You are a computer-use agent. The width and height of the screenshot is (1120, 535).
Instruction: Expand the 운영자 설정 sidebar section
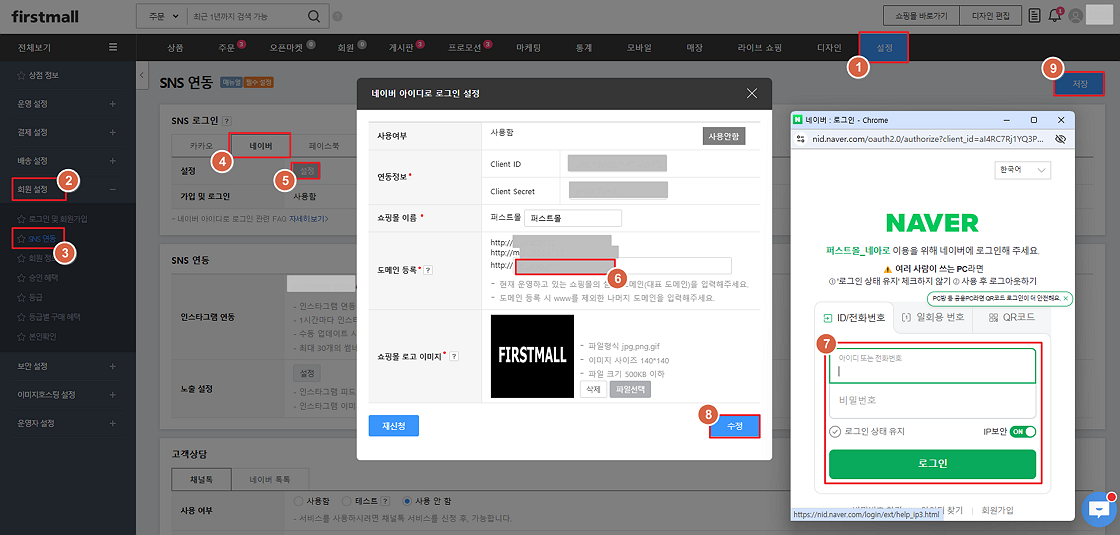113,423
